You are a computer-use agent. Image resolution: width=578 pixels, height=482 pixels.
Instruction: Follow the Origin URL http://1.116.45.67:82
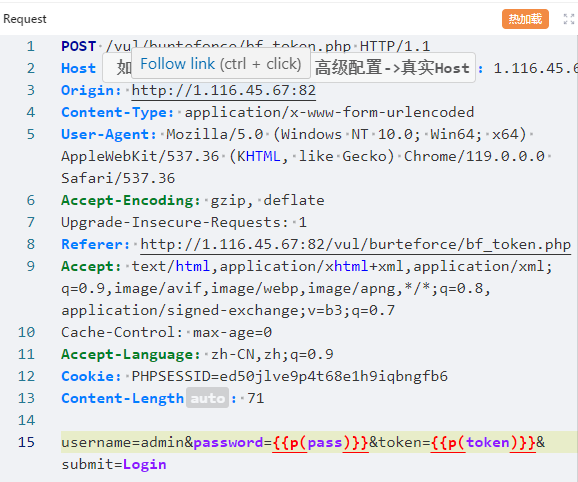(224, 90)
